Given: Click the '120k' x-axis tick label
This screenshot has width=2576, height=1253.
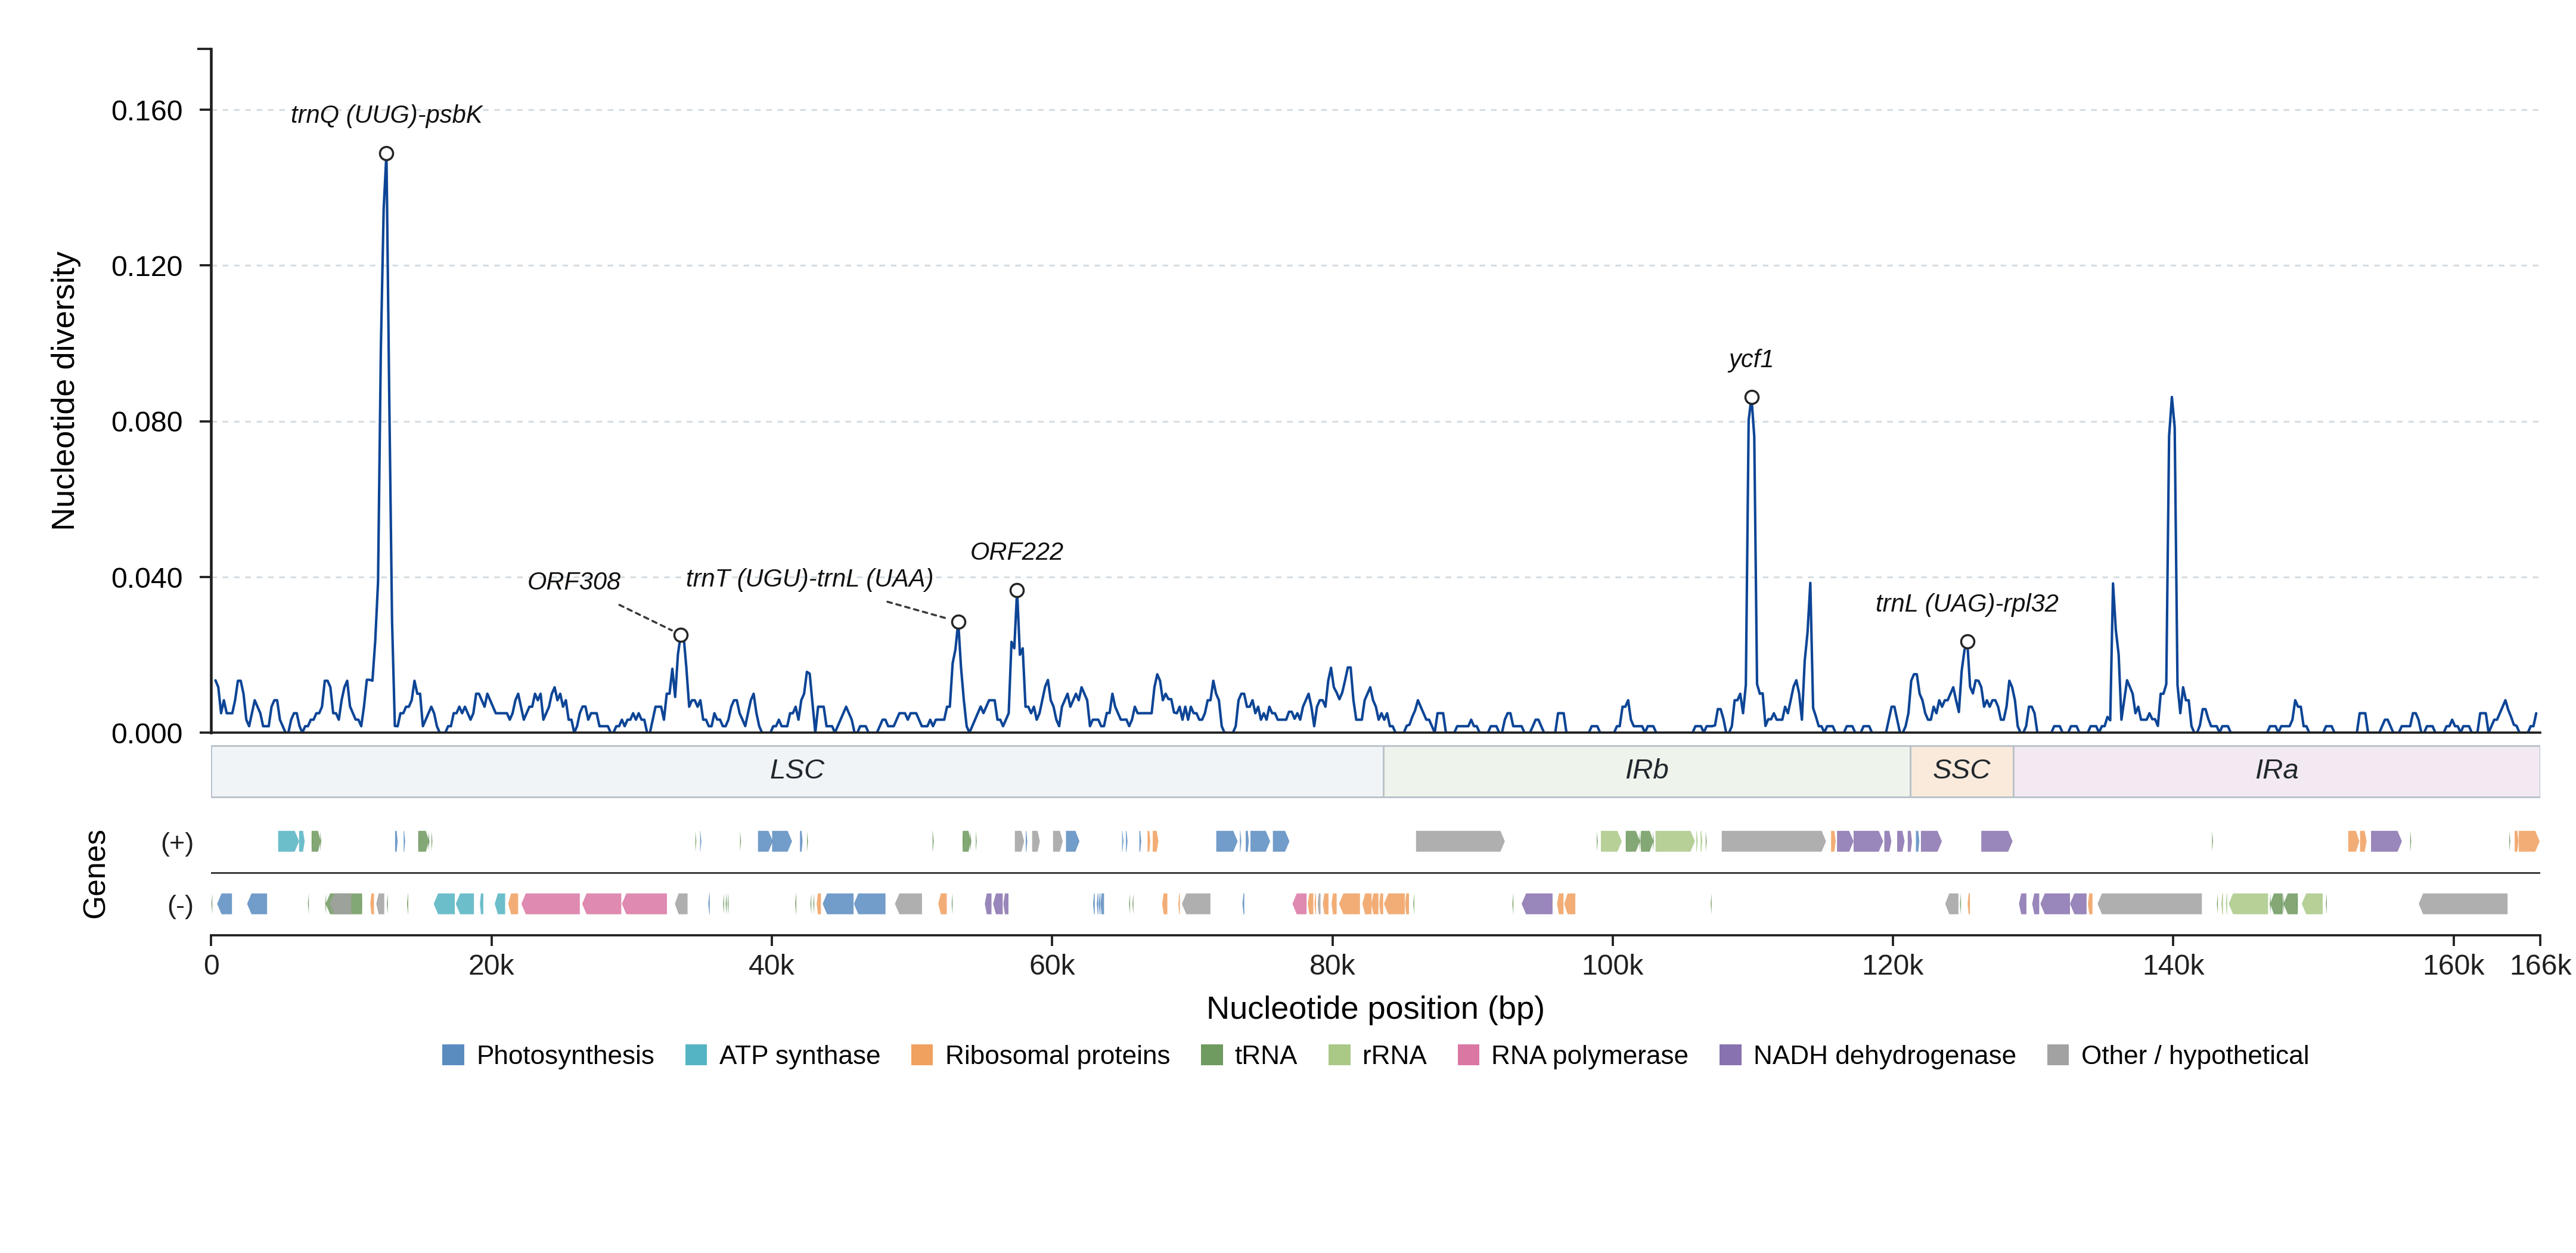Looking at the screenshot, I should (x=1892, y=966).
